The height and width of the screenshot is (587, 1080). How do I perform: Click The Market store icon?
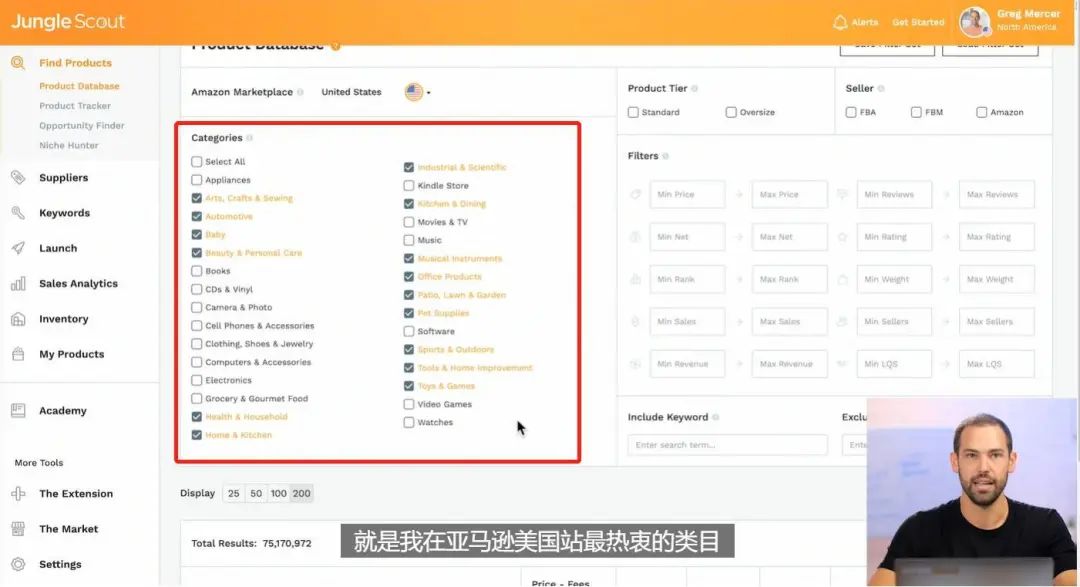tap(18, 528)
